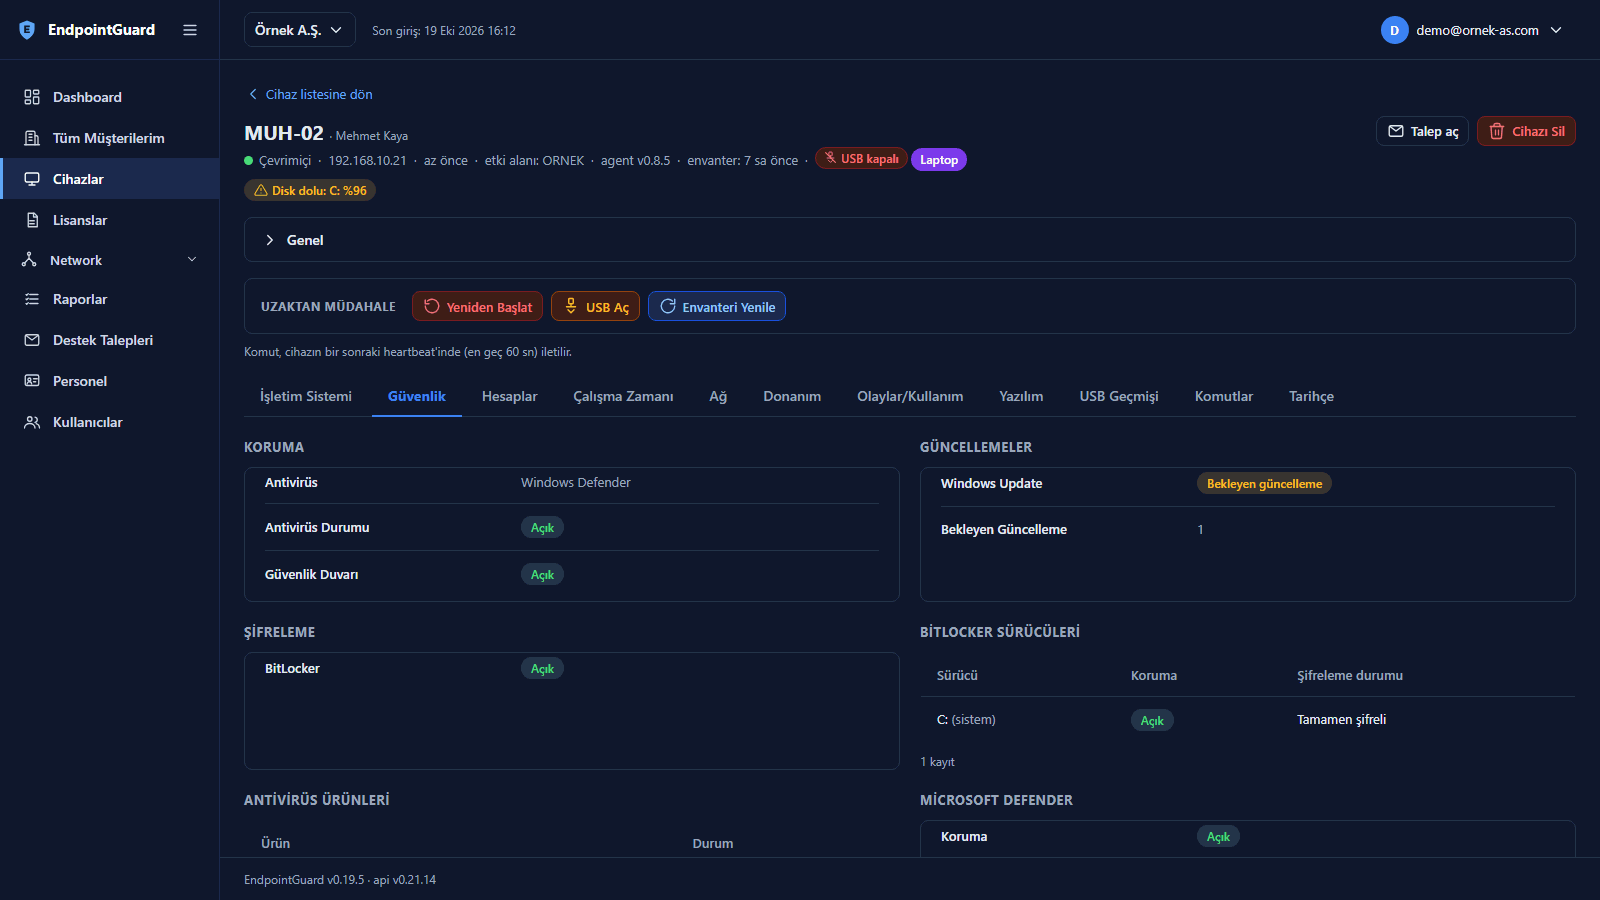This screenshot has width=1600, height=900.
Task: Click the Laptop device type badge
Action: (939, 160)
